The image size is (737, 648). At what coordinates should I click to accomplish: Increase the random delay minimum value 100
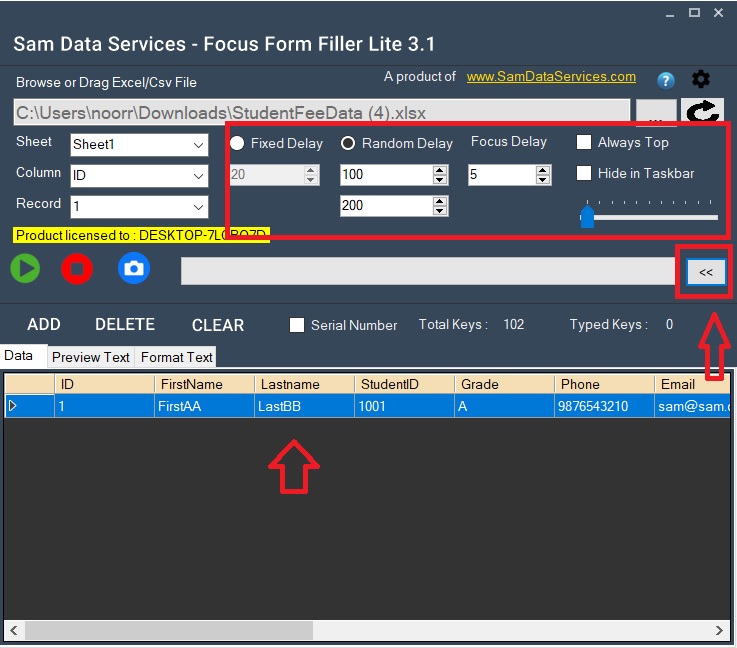tap(439, 170)
